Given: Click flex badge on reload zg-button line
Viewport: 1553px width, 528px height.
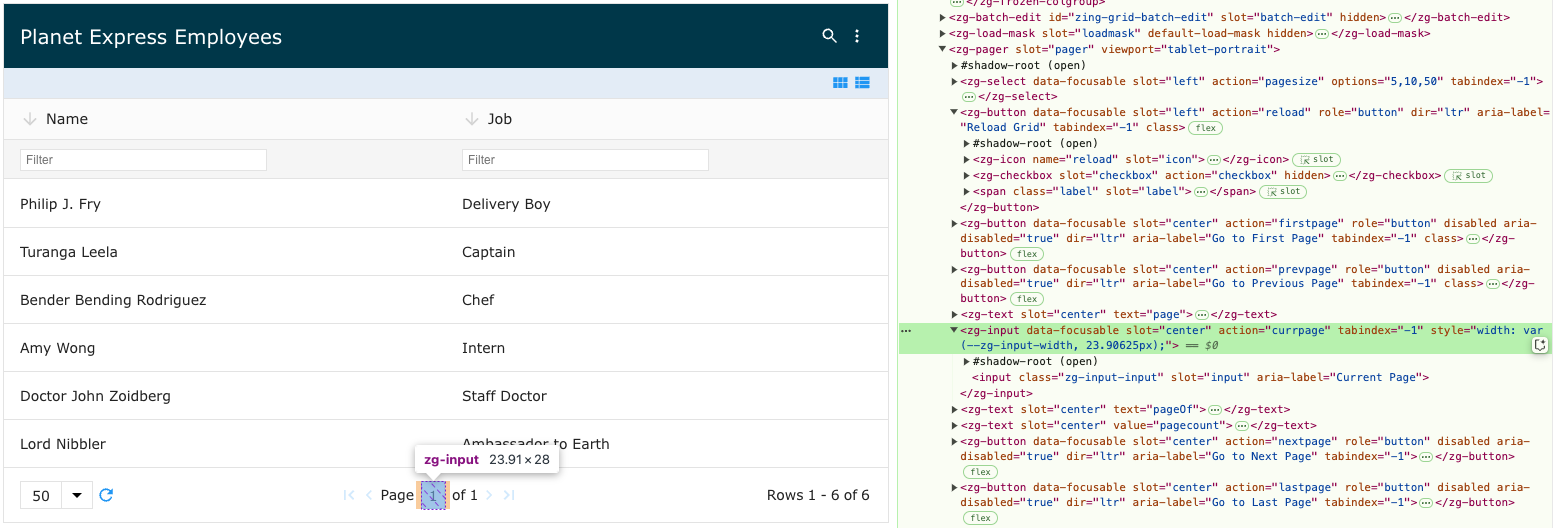Looking at the screenshot, I should click(x=1205, y=128).
